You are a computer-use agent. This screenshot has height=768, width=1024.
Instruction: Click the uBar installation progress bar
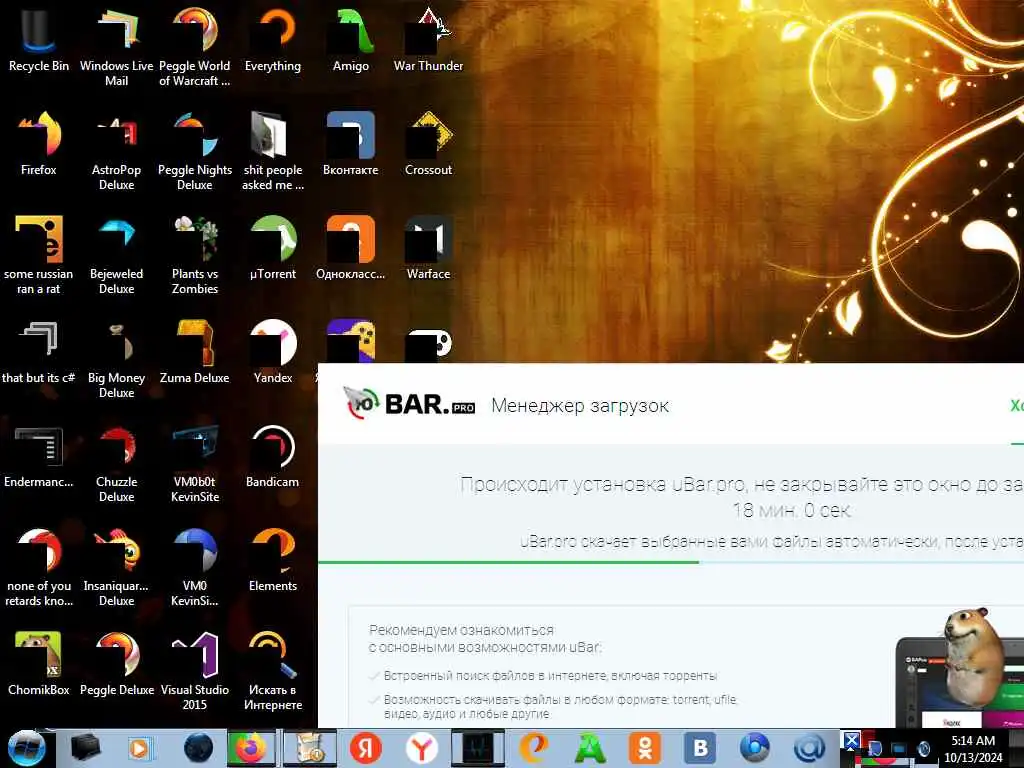tap(671, 562)
